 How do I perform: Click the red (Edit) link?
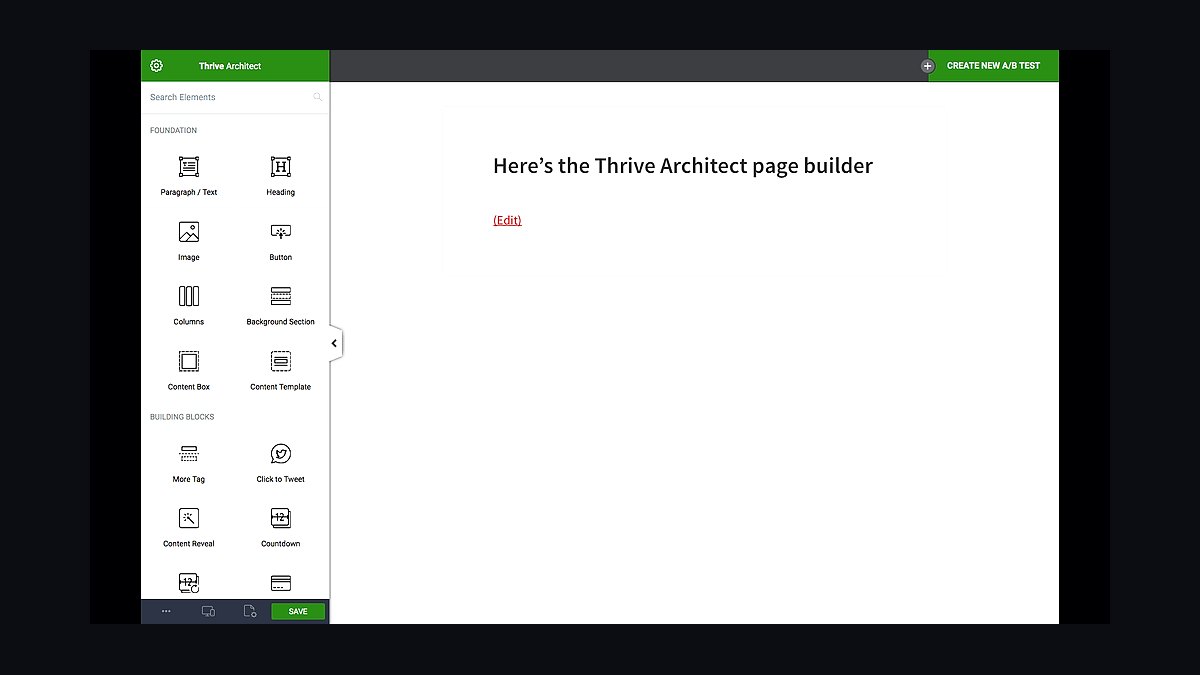507,220
